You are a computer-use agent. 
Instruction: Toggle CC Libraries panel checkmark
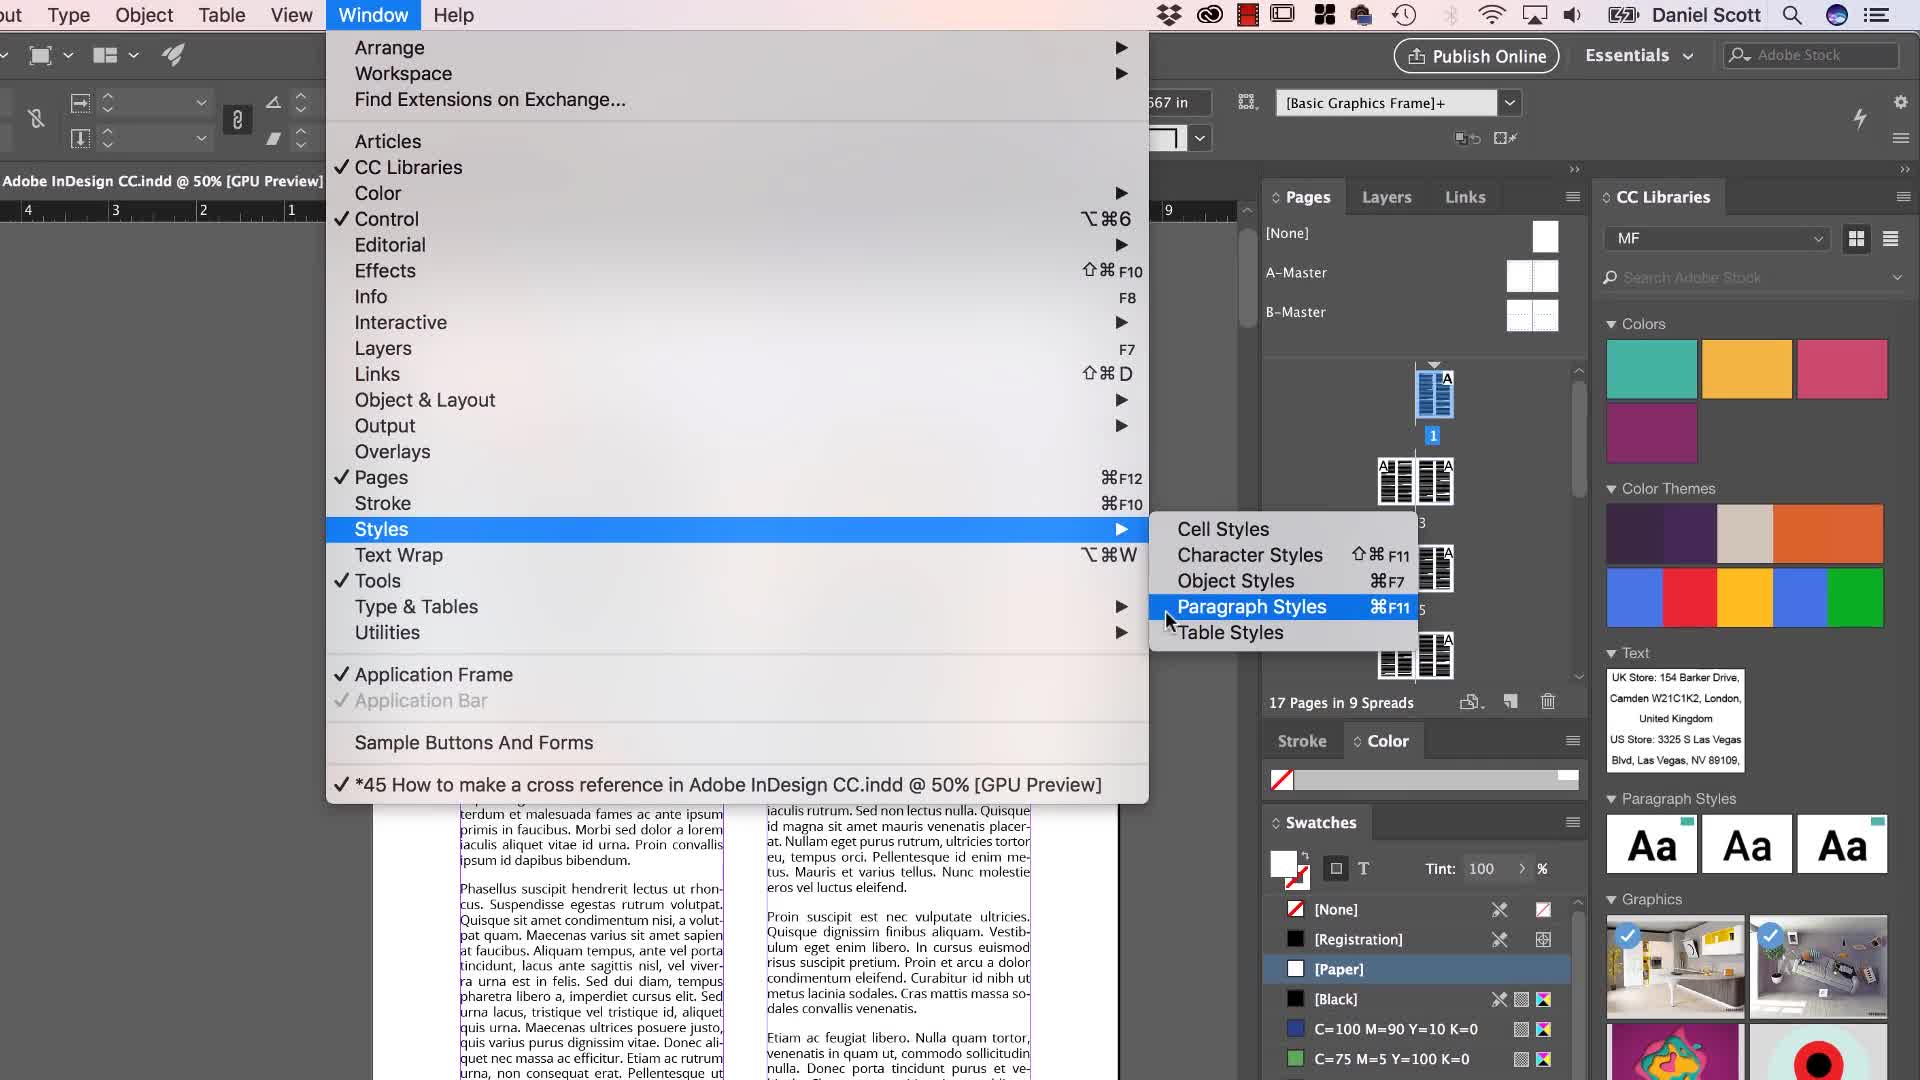[737, 167]
